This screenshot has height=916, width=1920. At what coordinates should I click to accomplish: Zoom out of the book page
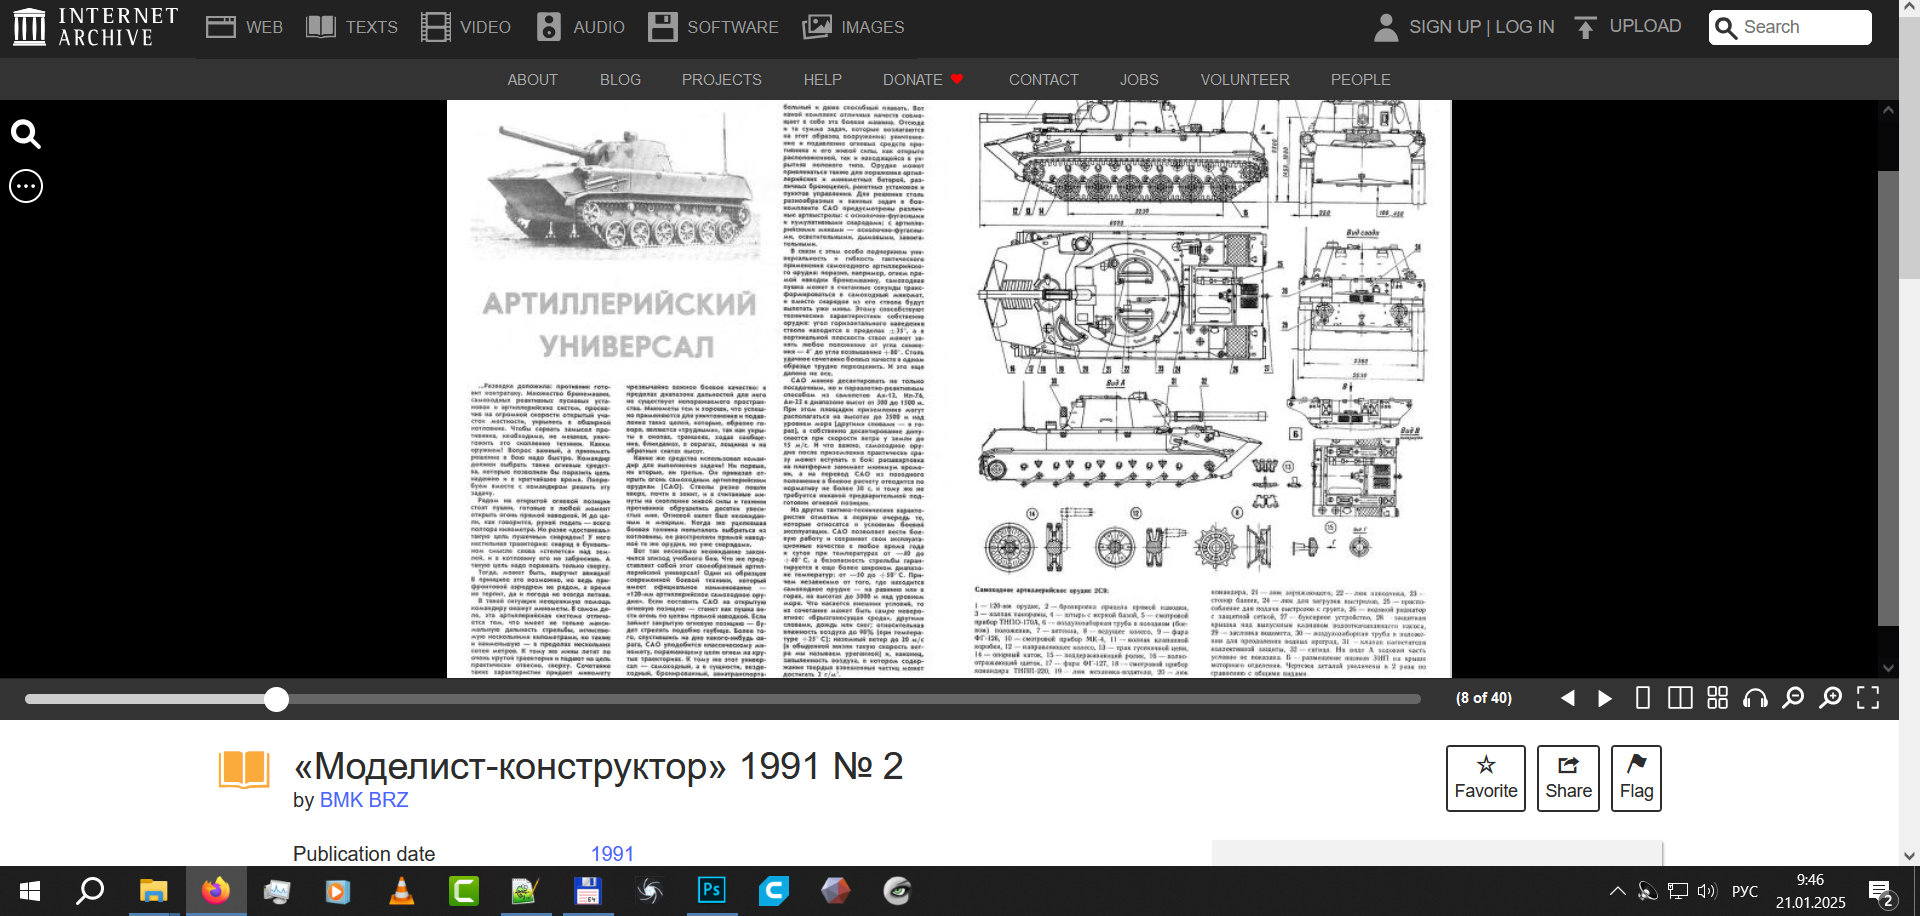(1793, 698)
